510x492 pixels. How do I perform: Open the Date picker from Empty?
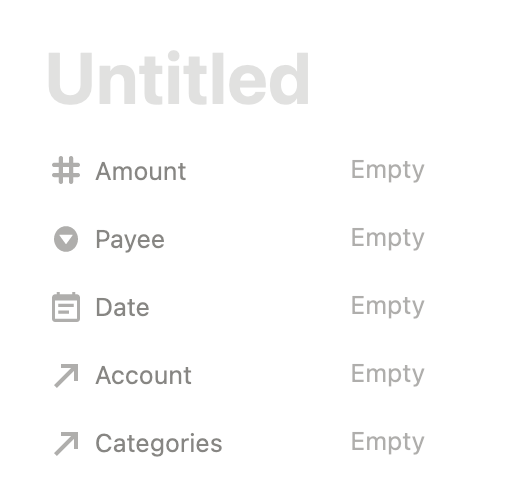(388, 306)
